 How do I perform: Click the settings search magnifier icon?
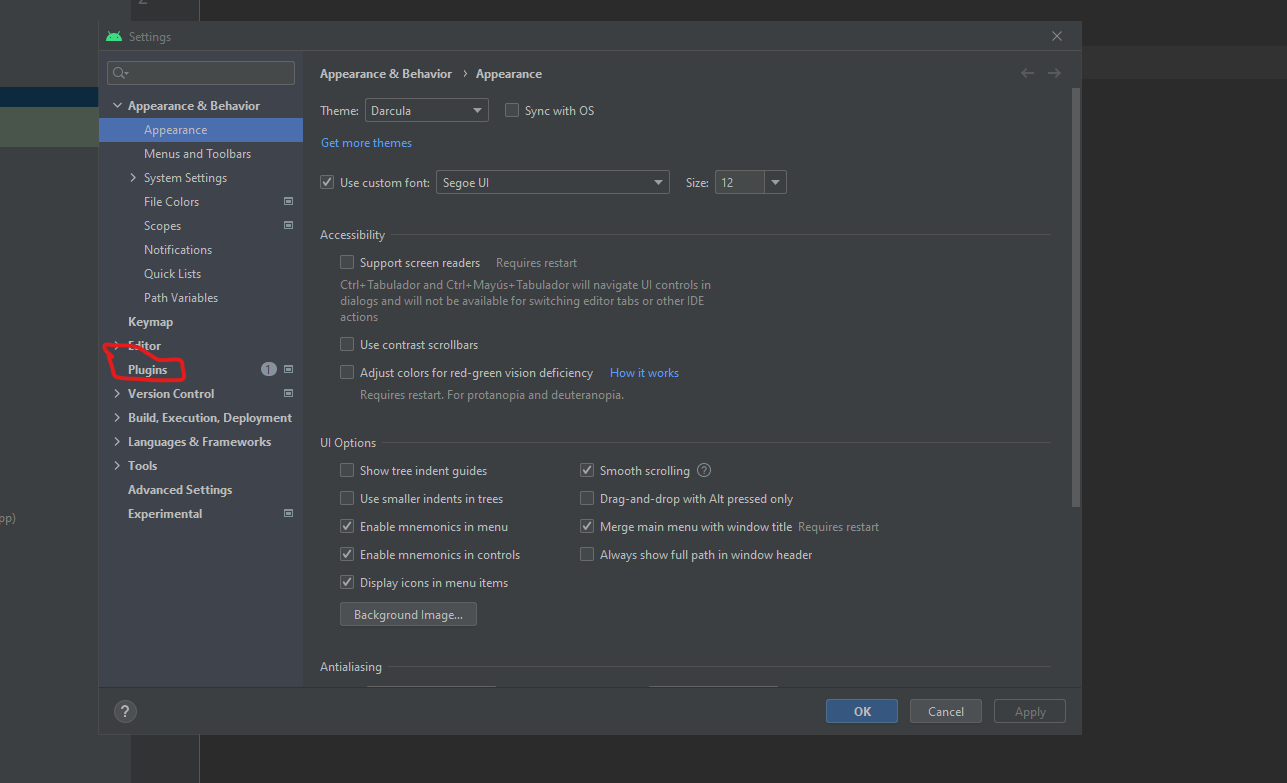click(x=120, y=73)
